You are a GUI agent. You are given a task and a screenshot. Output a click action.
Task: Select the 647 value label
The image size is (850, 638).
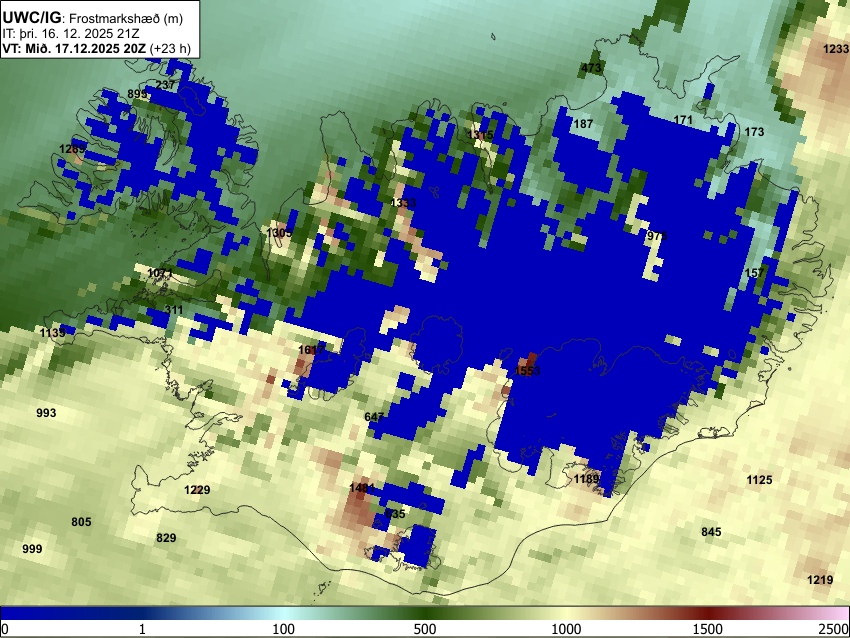coord(375,417)
